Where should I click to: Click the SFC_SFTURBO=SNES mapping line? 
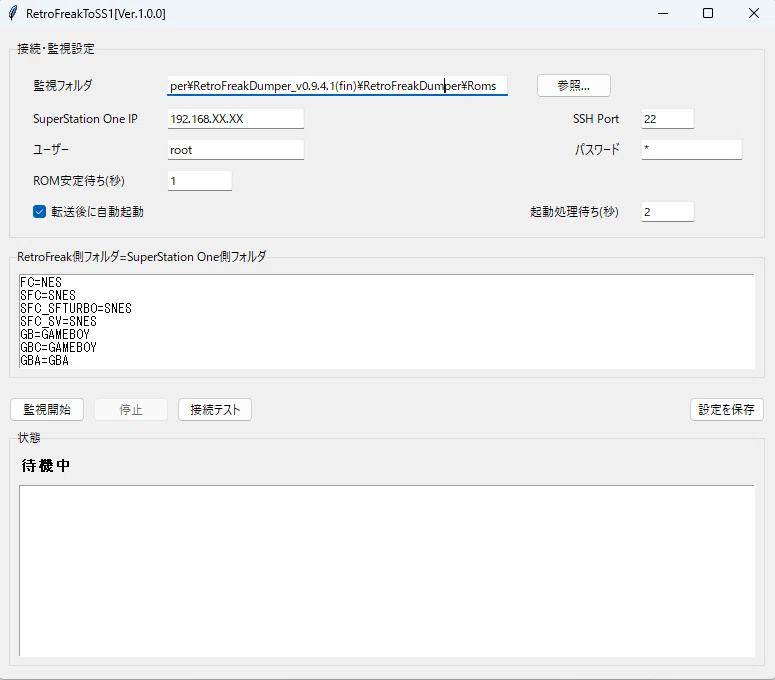76,308
